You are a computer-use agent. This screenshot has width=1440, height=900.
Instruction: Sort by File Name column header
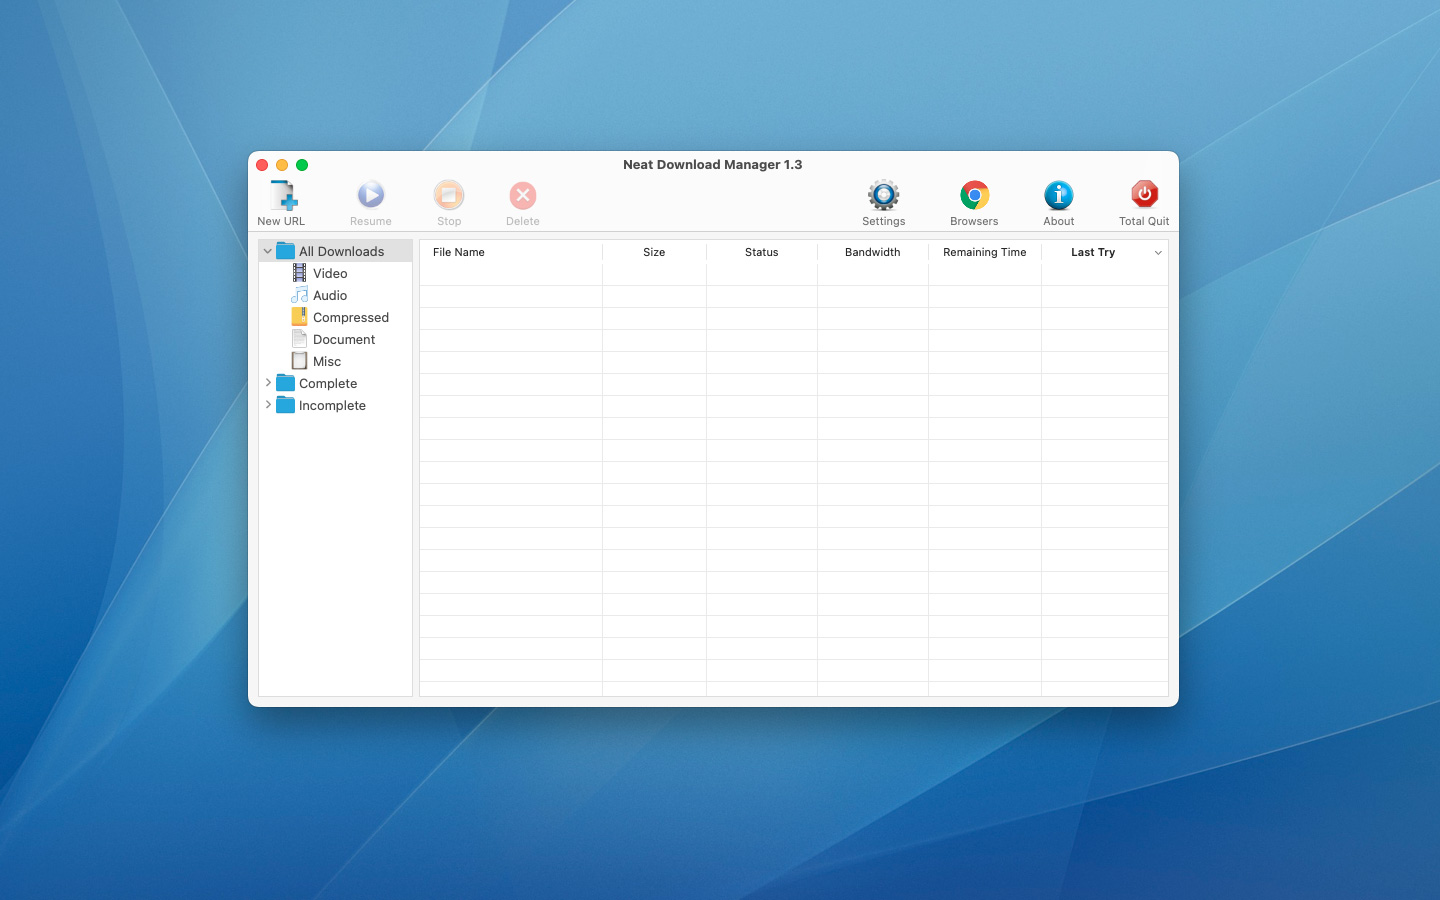click(511, 252)
